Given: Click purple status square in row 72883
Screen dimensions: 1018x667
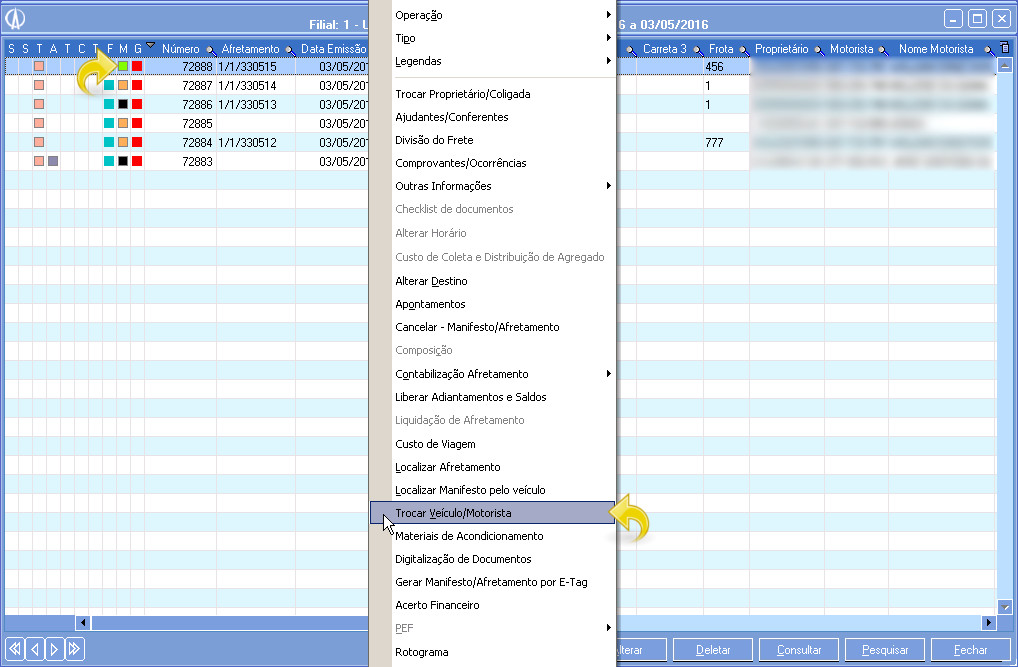Looking at the screenshot, I should [53, 160].
